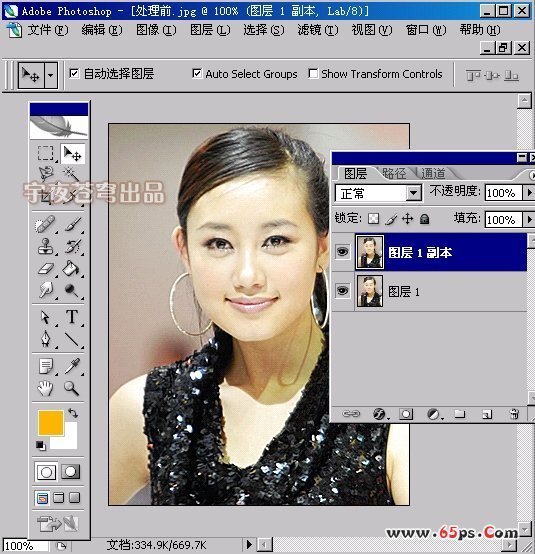535x554 pixels.
Task: Open the 图像(I) menu
Action: (x=156, y=30)
